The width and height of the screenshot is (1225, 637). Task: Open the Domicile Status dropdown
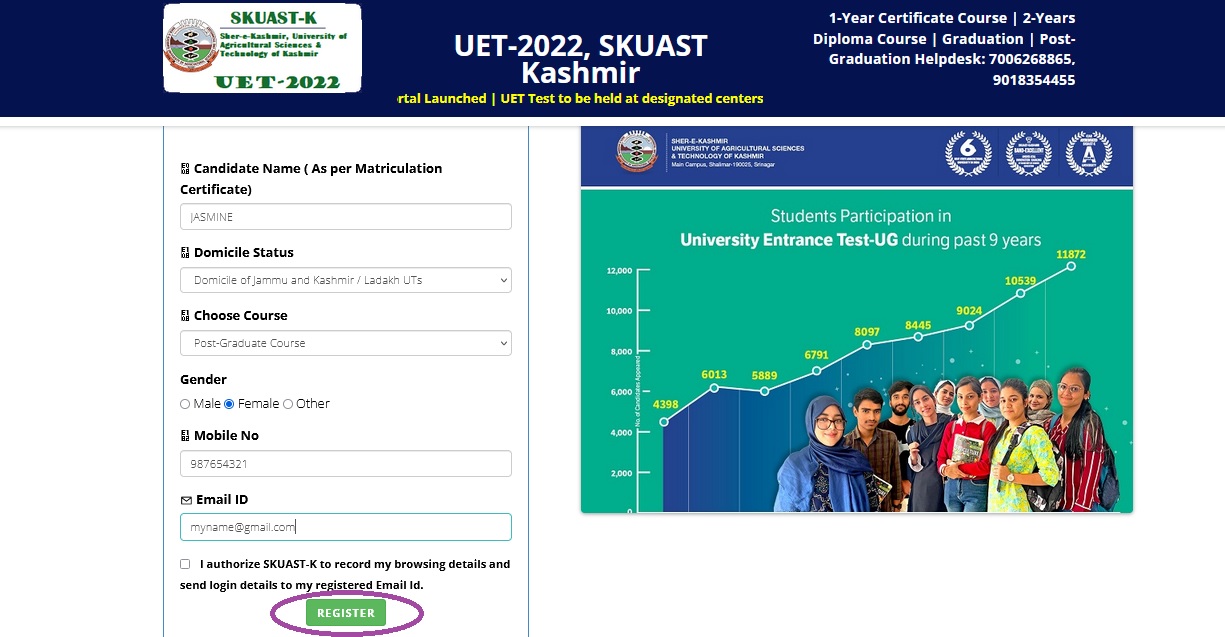tap(346, 280)
